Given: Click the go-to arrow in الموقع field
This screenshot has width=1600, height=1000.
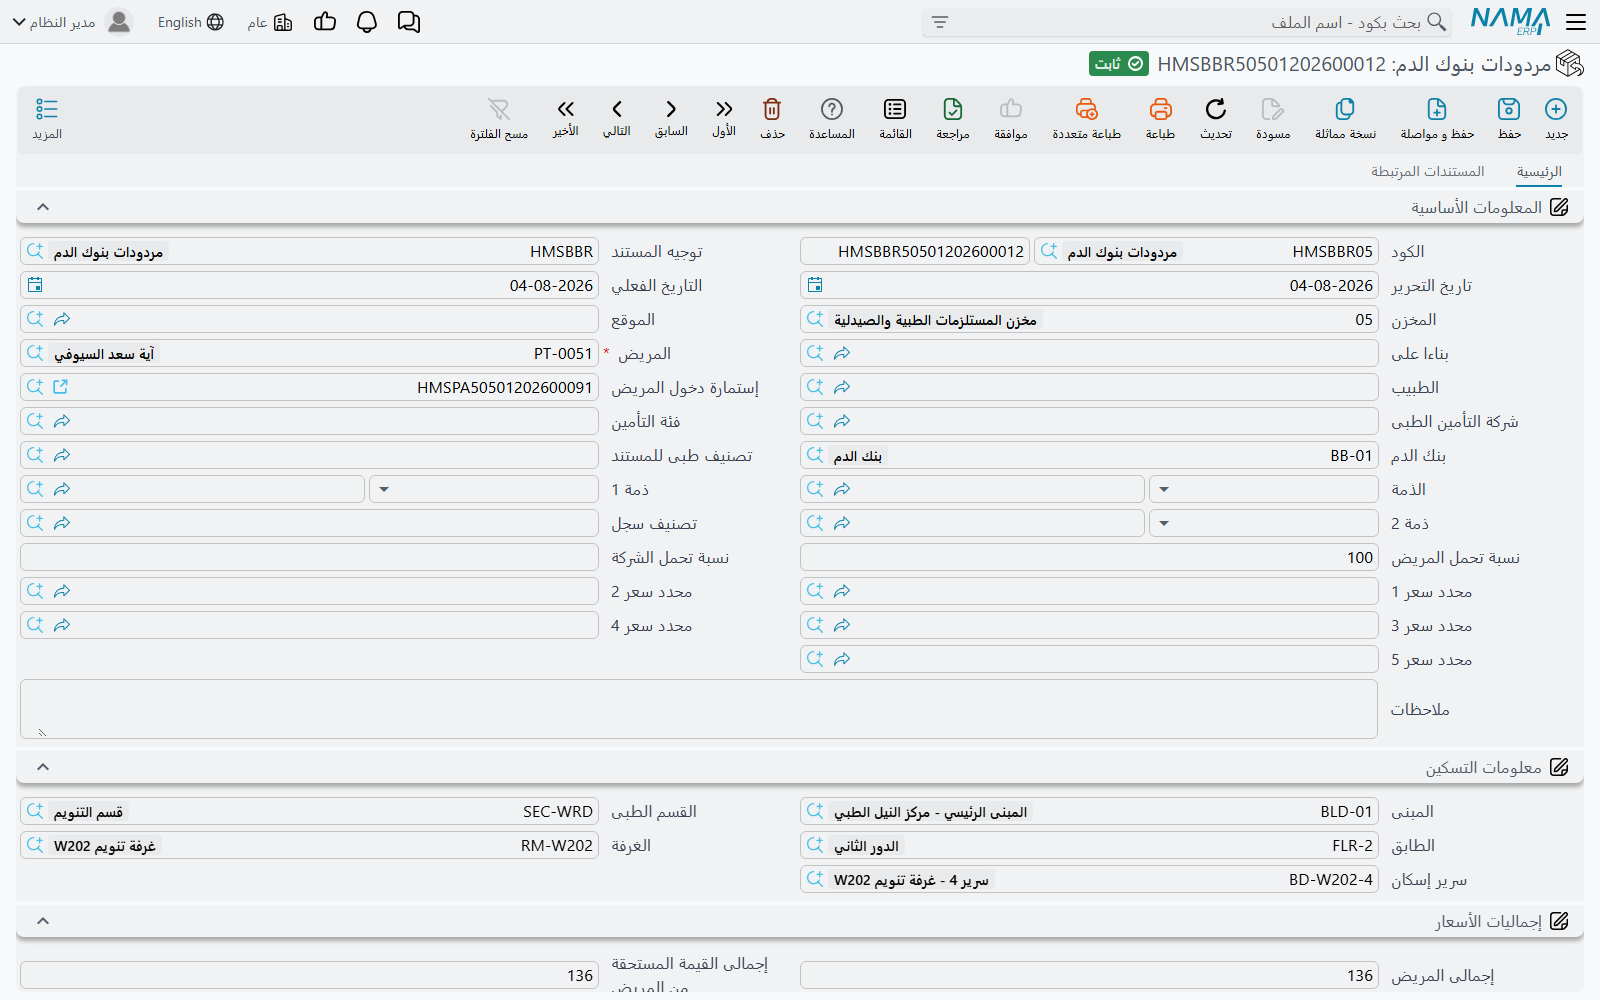Looking at the screenshot, I should (62, 319).
